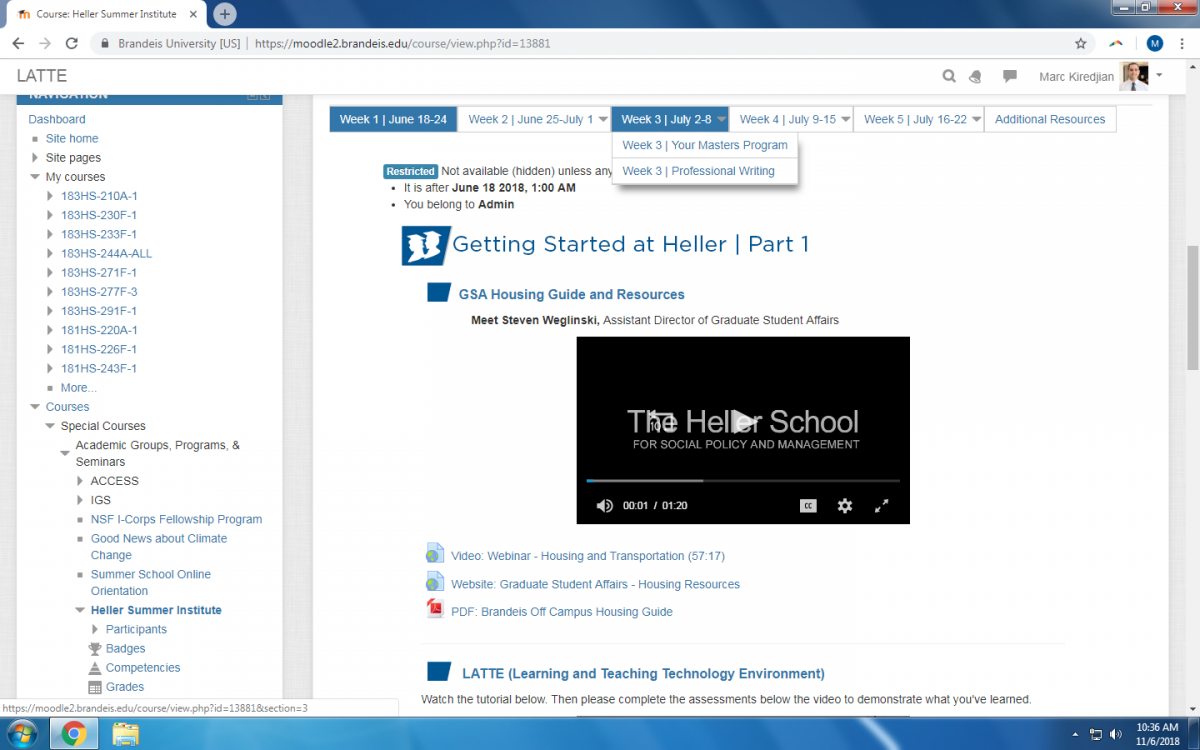Reload the page in Chrome
Image resolution: width=1200 pixels, height=750 pixels.
[x=72, y=44]
